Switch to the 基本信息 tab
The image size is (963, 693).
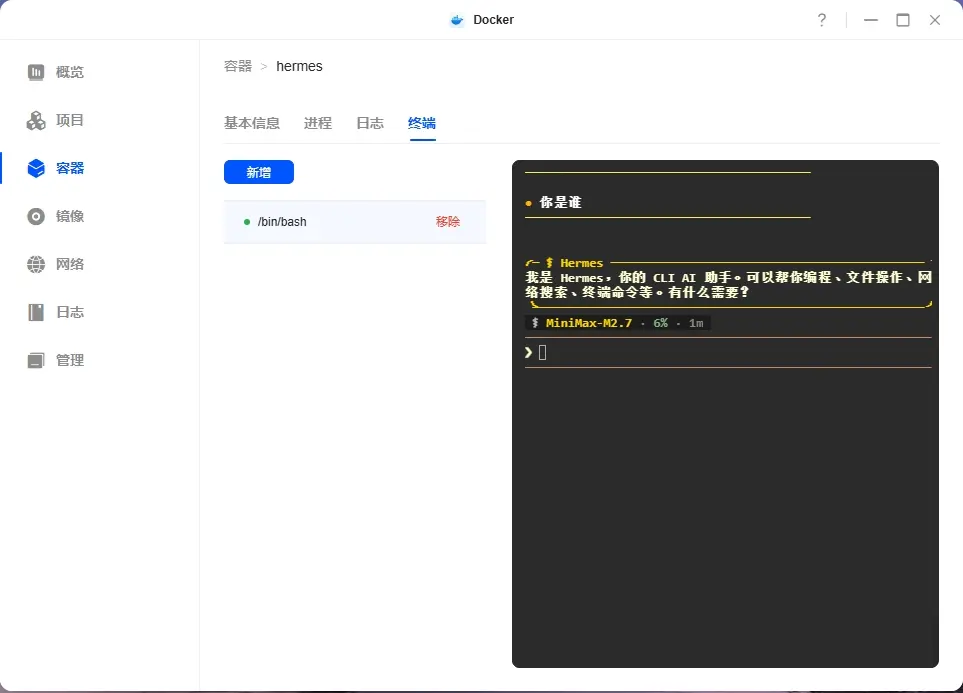point(253,123)
